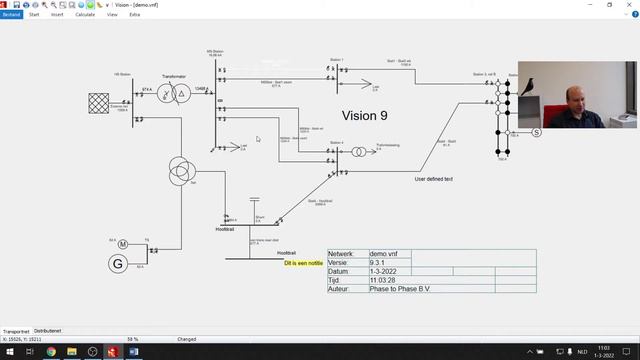Click the blue circle toolbar icon
Screen dimensions: 640x360
coord(81,5)
